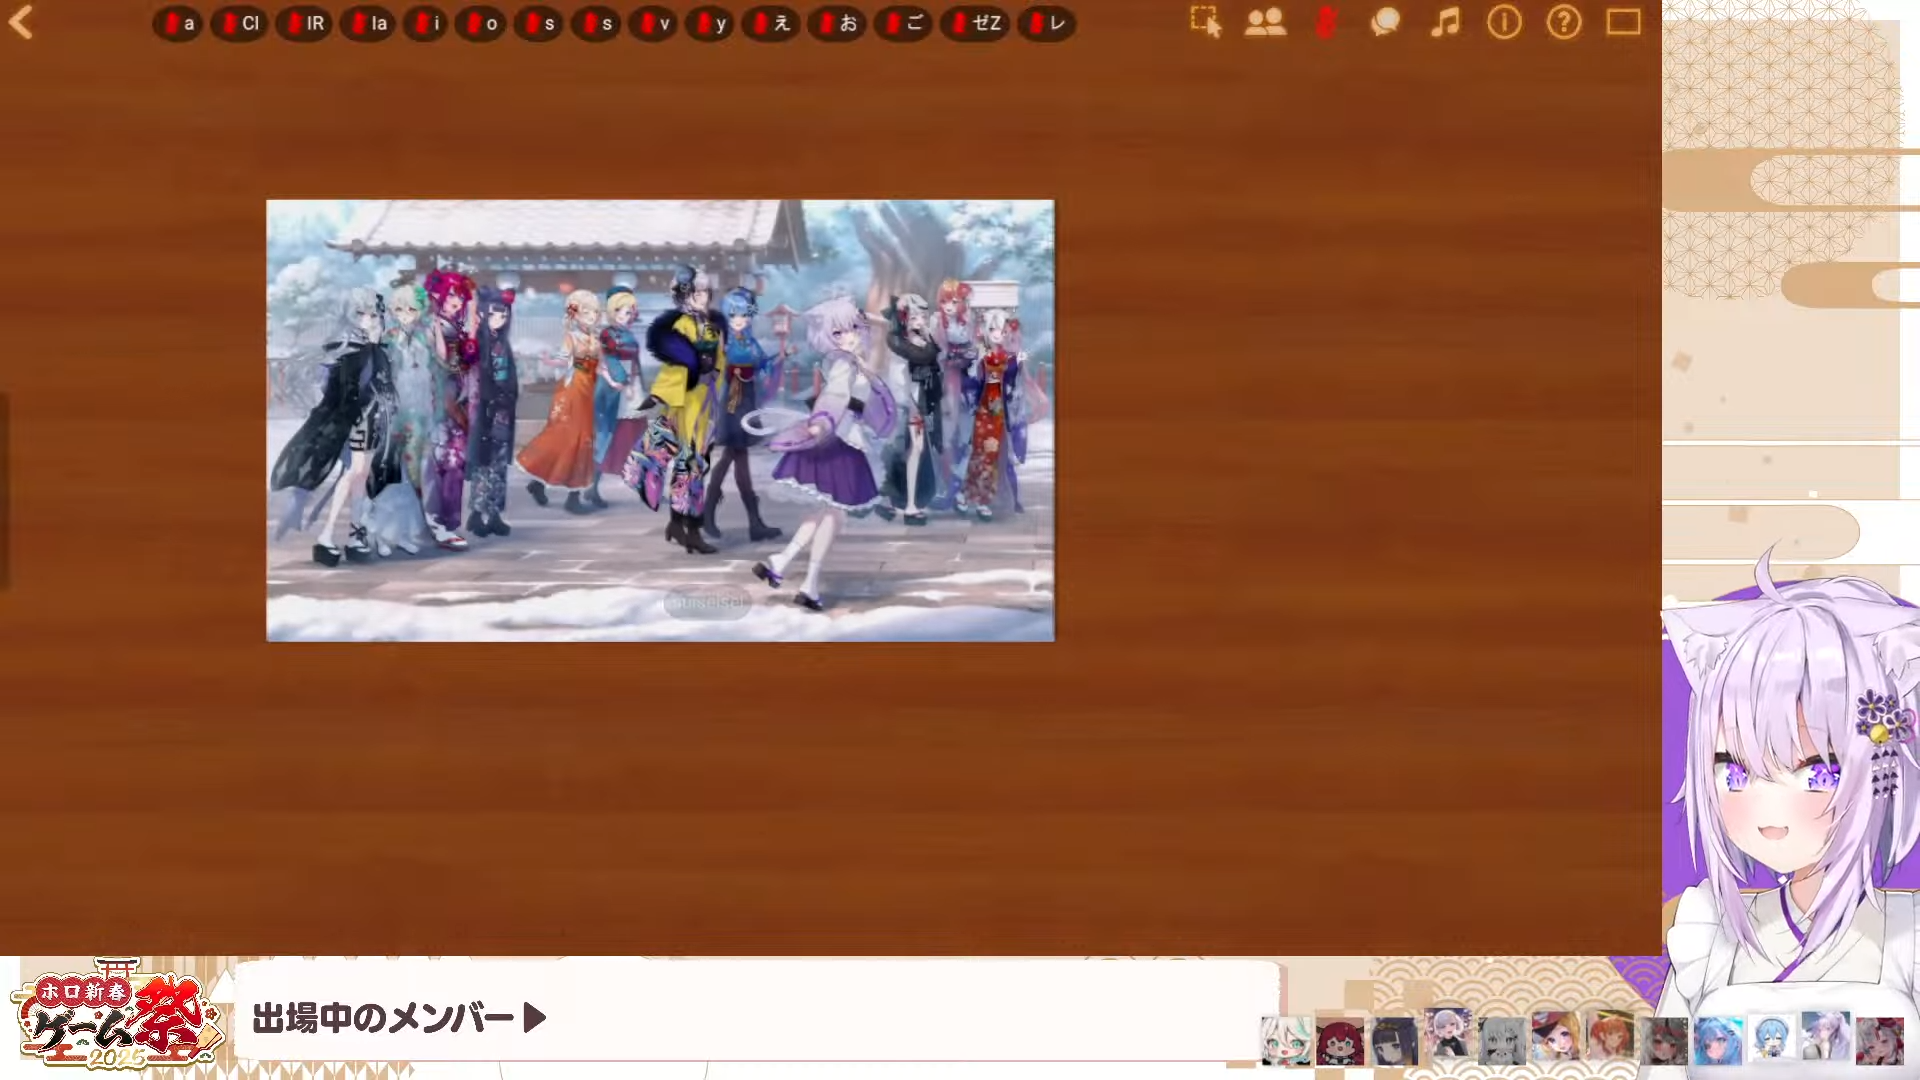This screenshot has height=1080, width=1920.
Task: Open the chat bubbles icon
Action: coord(1385,22)
